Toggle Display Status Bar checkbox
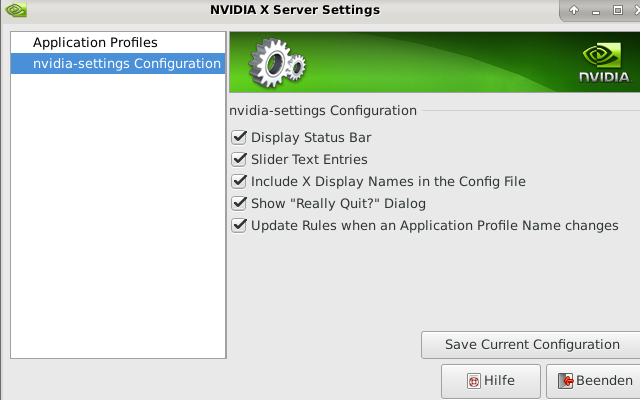The height and width of the screenshot is (400, 640). 239,138
